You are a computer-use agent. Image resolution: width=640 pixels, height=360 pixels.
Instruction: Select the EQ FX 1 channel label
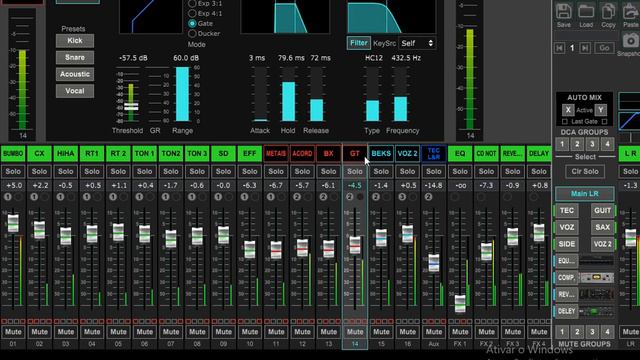pyautogui.click(x=460, y=153)
